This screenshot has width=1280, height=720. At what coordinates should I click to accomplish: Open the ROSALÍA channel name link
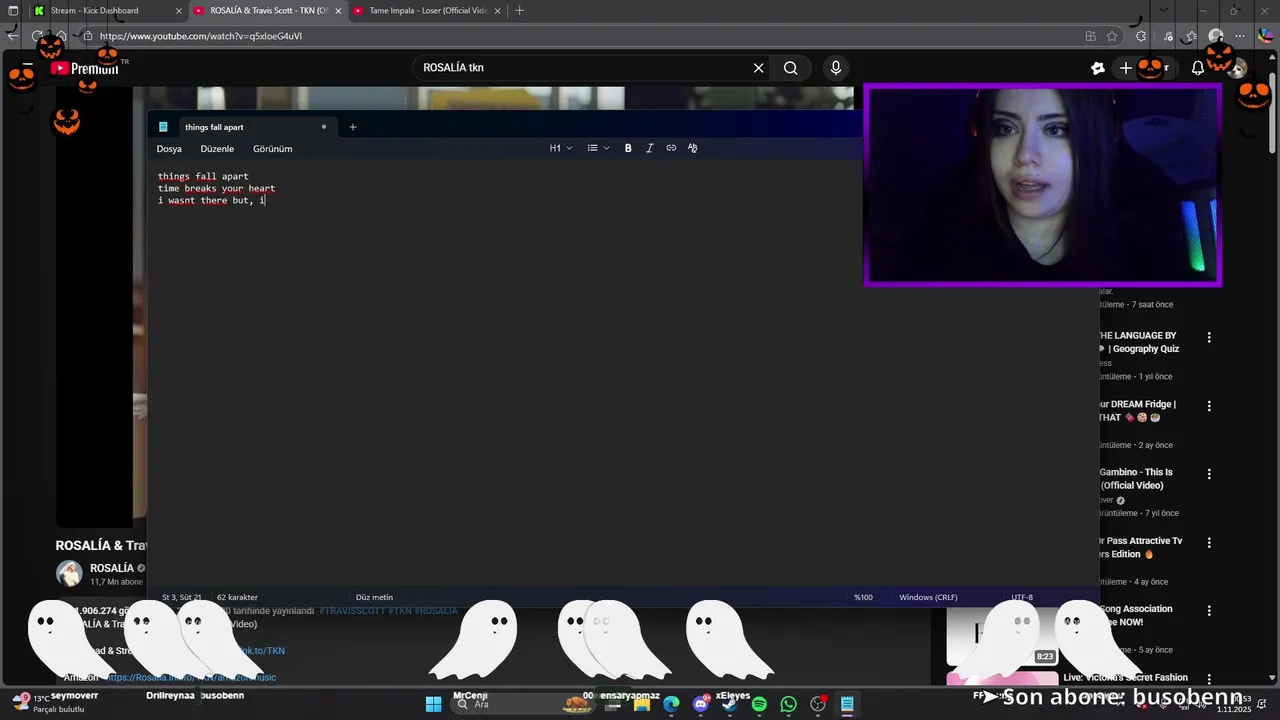[112, 568]
